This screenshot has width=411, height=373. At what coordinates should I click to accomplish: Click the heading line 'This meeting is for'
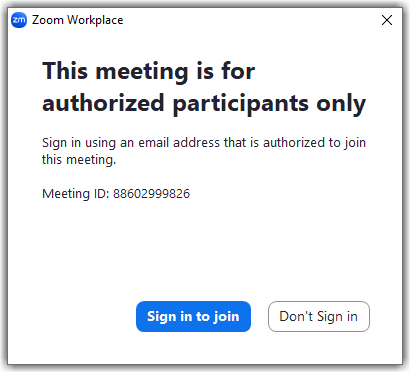point(149,71)
